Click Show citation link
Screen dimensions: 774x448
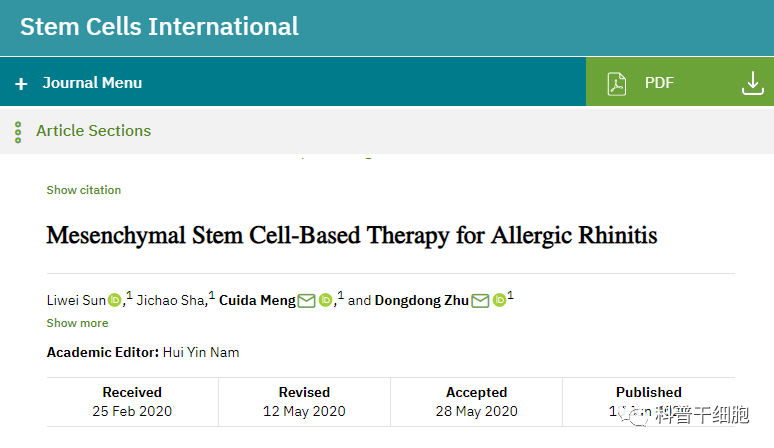click(x=84, y=190)
